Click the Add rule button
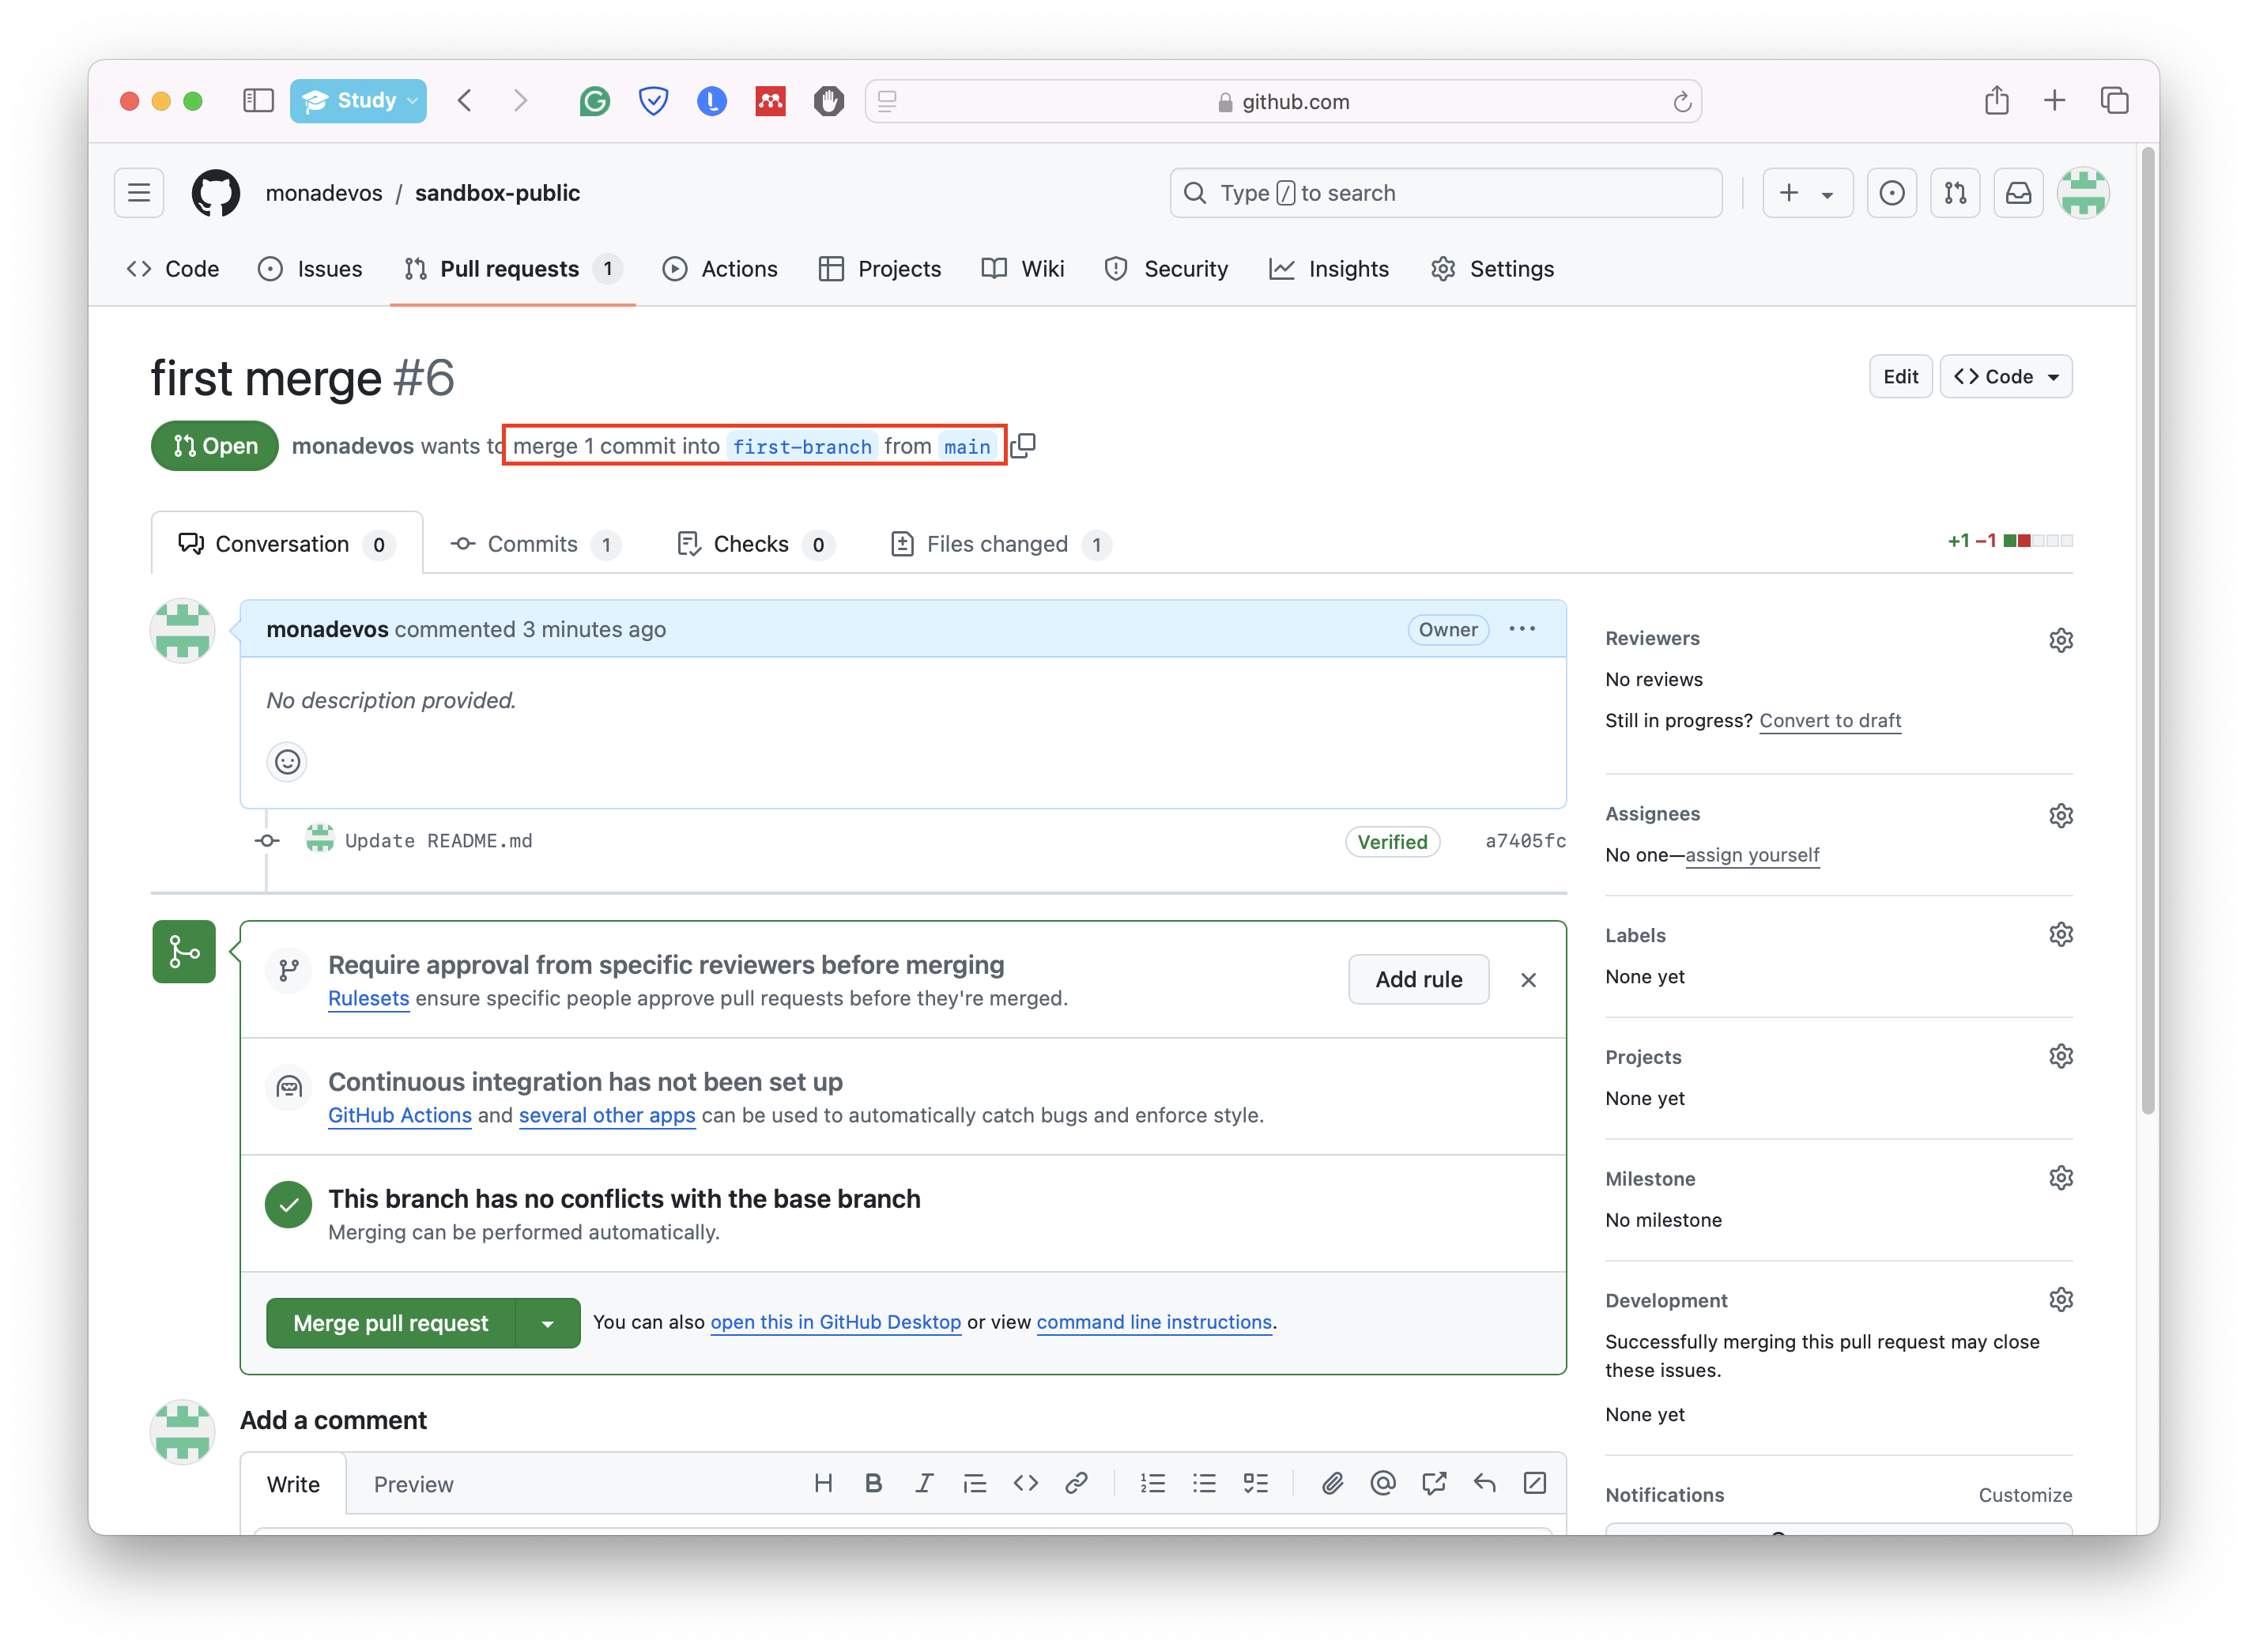 (1417, 979)
